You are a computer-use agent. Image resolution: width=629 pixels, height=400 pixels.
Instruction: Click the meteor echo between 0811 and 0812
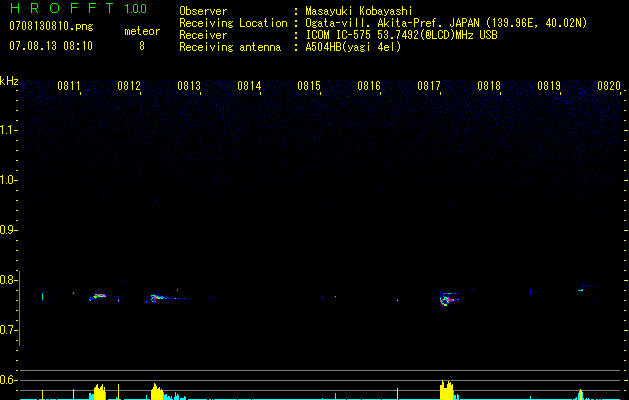tap(98, 296)
